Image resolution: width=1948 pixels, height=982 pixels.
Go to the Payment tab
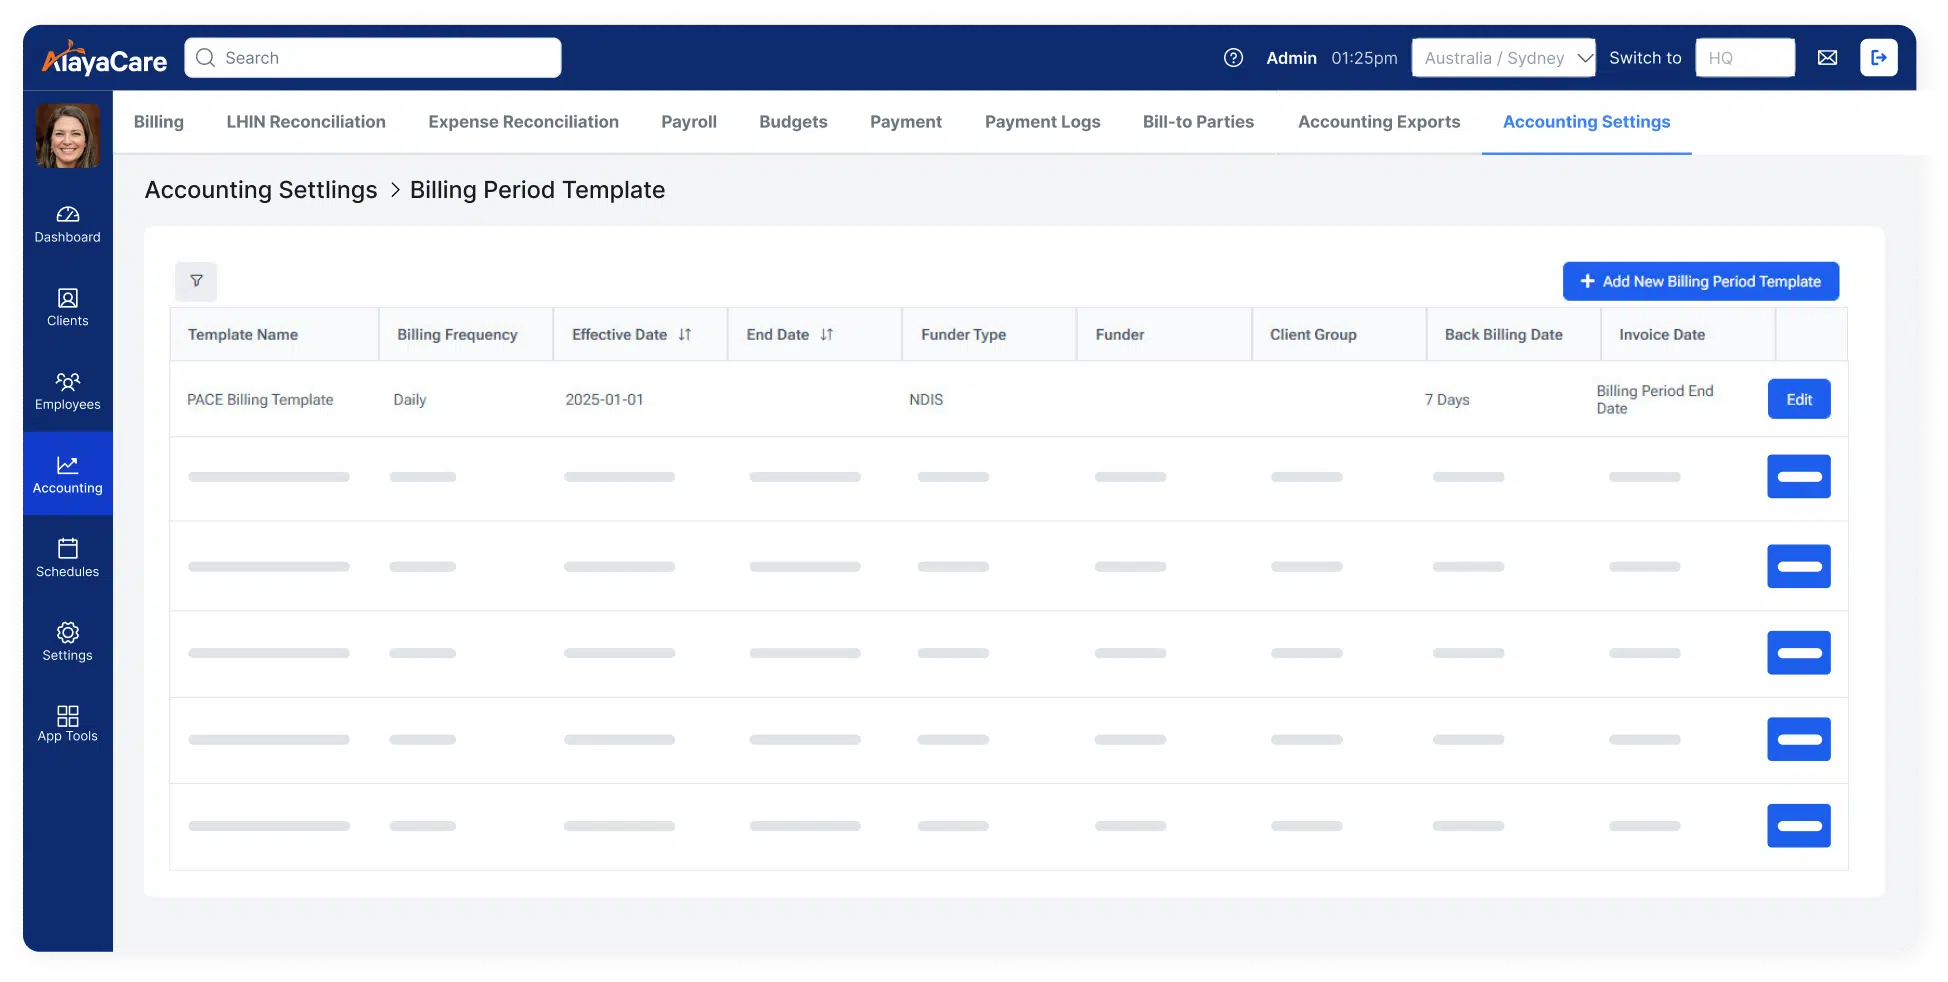tap(906, 122)
